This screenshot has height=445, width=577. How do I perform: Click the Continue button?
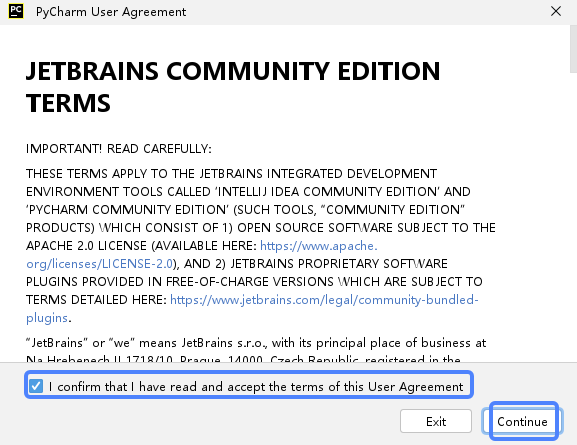click(522, 421)
